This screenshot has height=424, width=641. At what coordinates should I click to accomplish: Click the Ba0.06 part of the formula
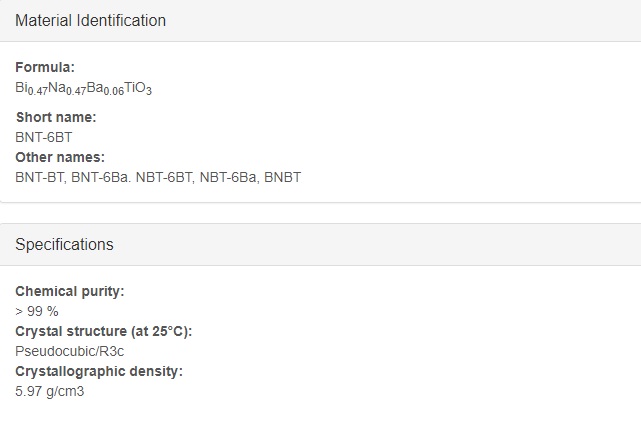coord(105,88)
